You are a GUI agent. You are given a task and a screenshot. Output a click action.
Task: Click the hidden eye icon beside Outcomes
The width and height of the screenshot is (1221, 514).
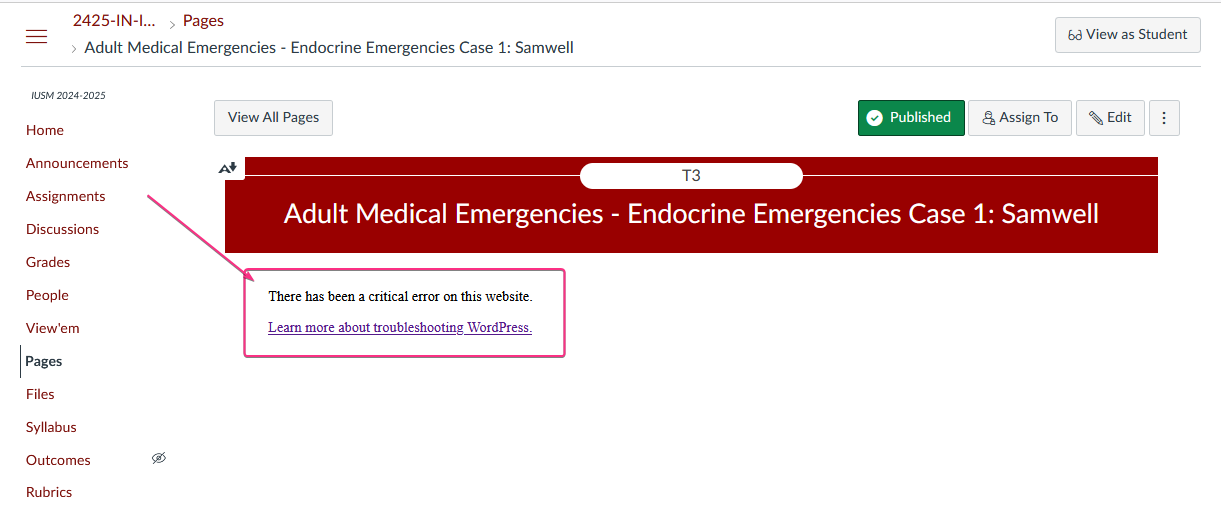click(158, 459)
